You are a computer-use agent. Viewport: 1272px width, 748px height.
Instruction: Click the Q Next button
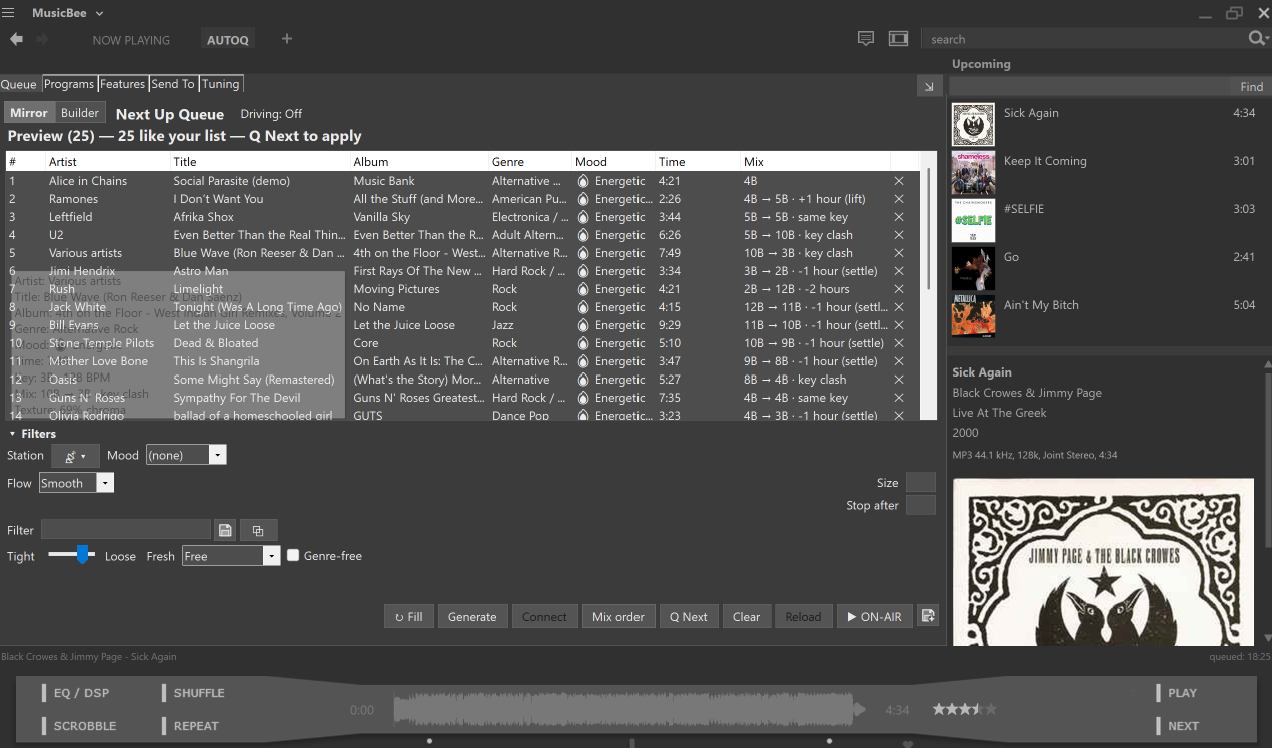[x=688, y=616]
